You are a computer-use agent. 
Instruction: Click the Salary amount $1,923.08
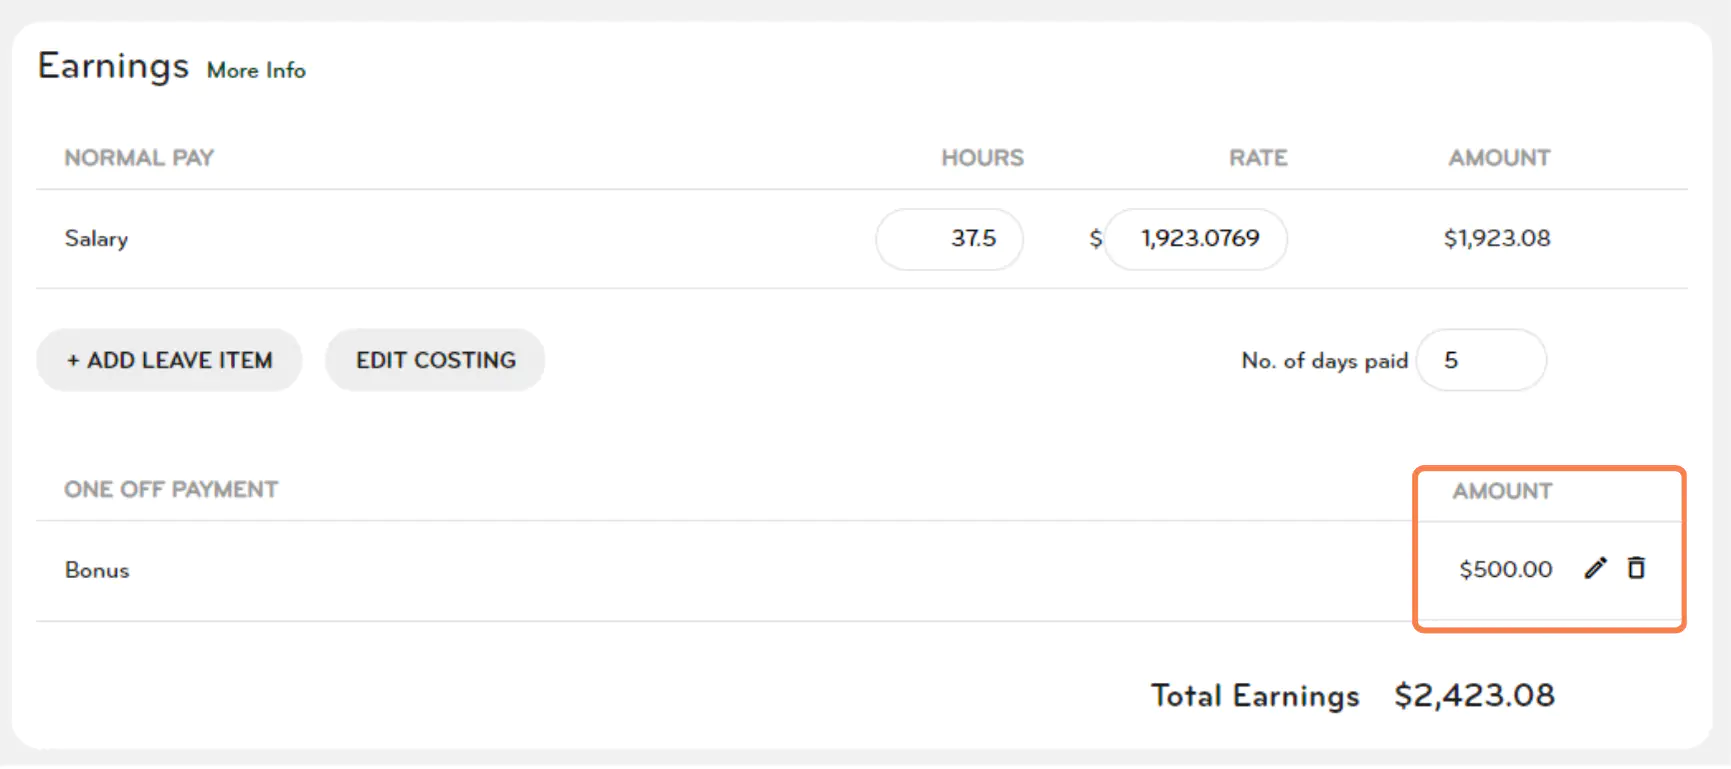1497,238
